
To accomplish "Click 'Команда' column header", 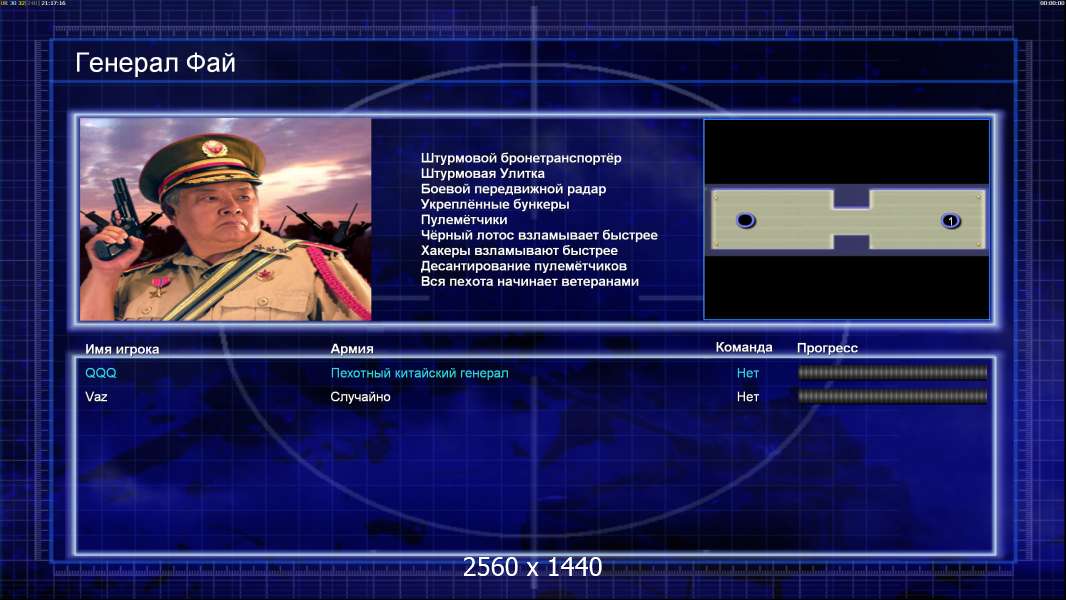I will pos(744,347).
